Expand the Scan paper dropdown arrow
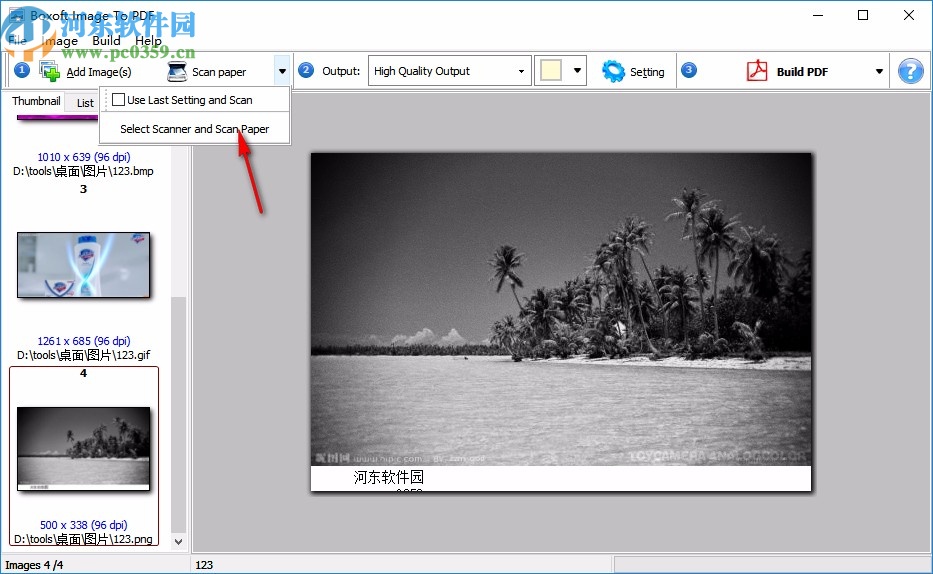 [282, 71]
